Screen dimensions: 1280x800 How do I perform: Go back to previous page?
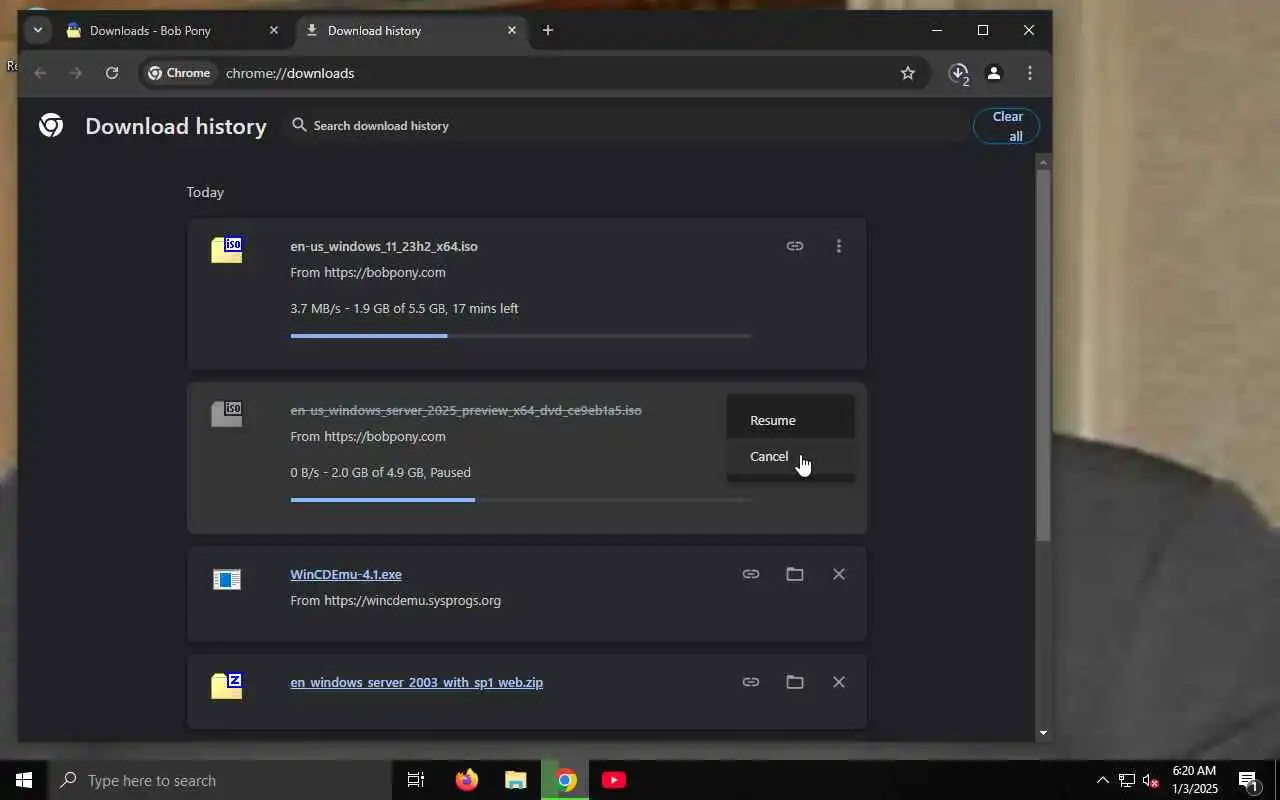(x=40, y=73)
